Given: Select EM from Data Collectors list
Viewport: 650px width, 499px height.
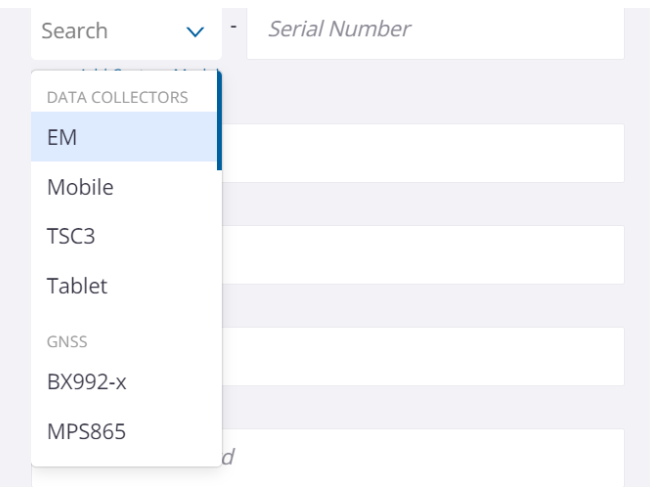Looking at the screenshot, I should click(x=123, y=137).
